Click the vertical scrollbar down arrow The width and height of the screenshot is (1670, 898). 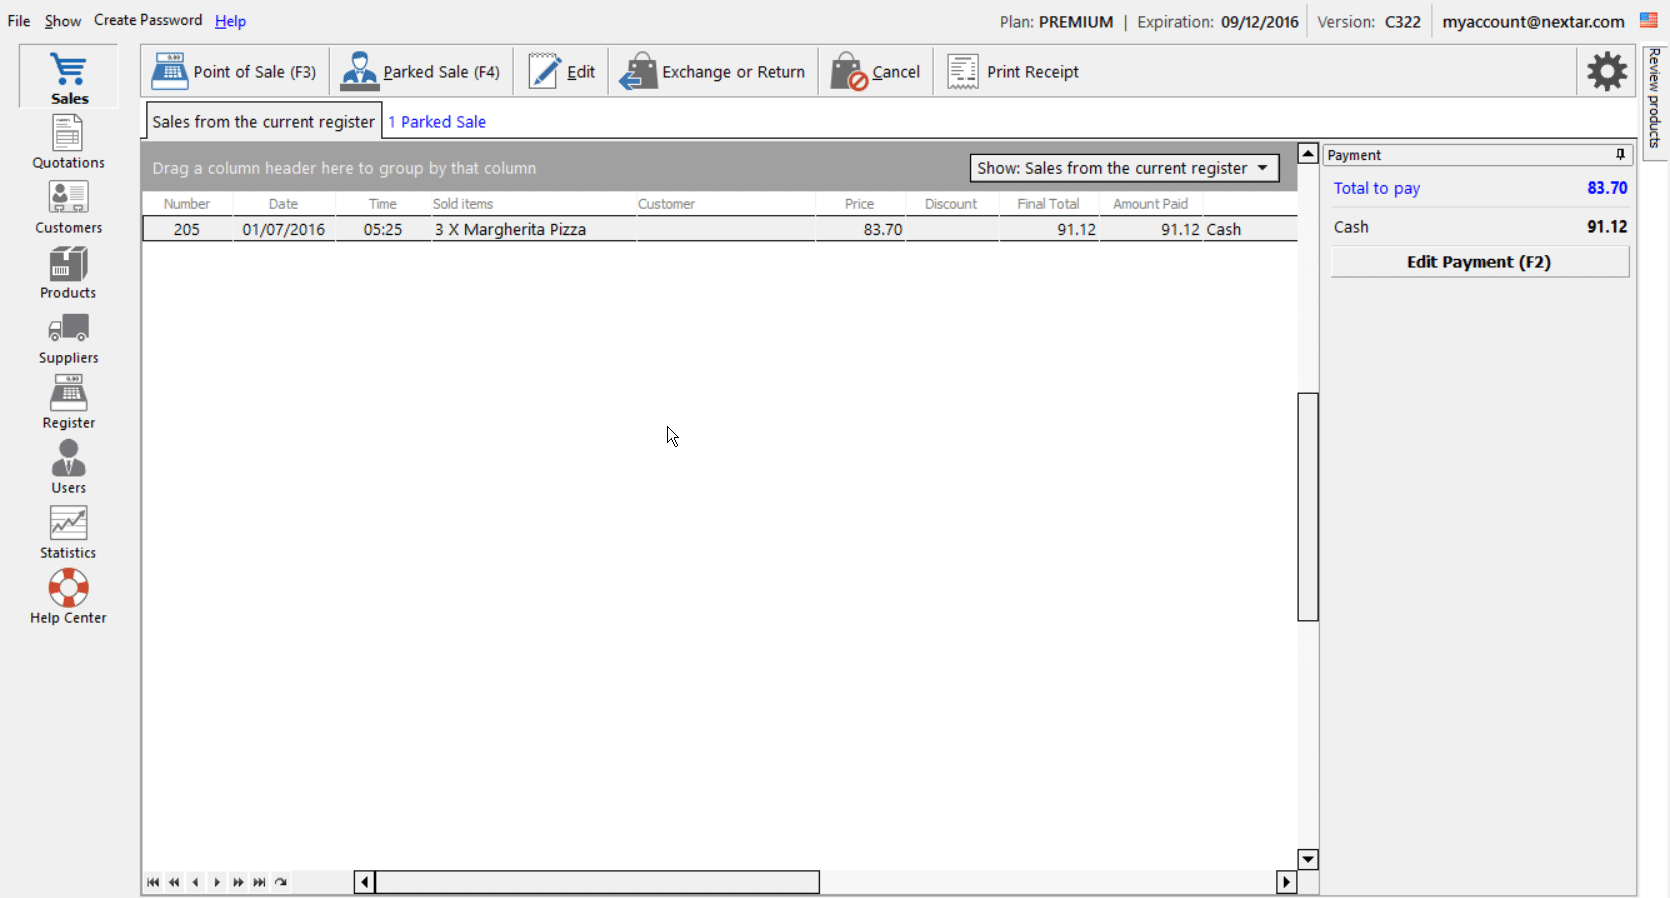[1308, 859]
